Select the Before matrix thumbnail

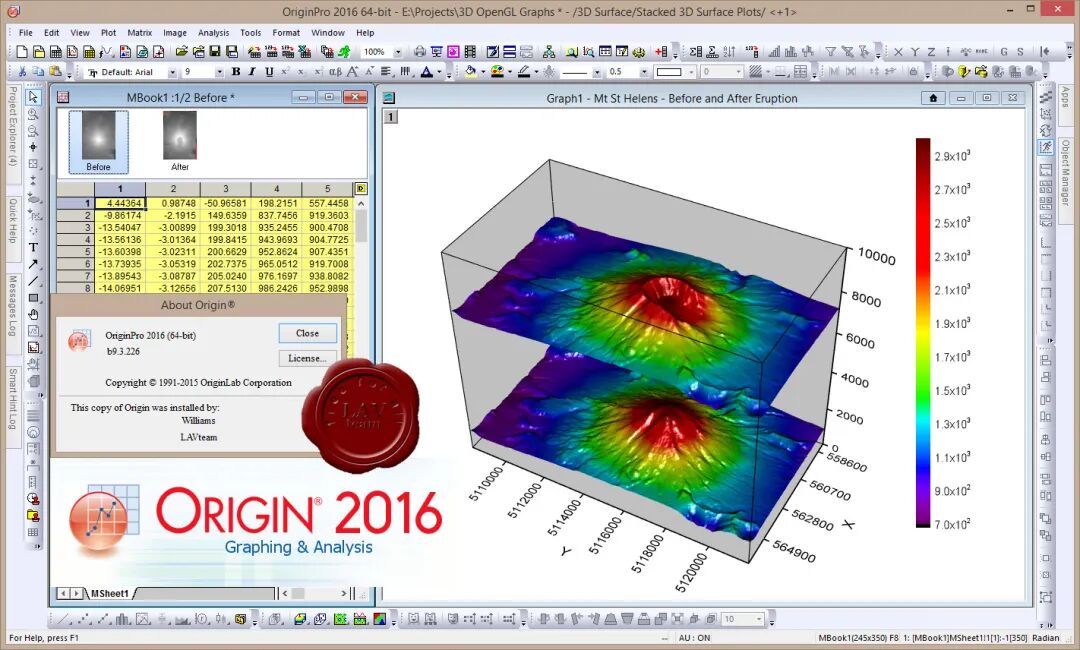(98, 141)
